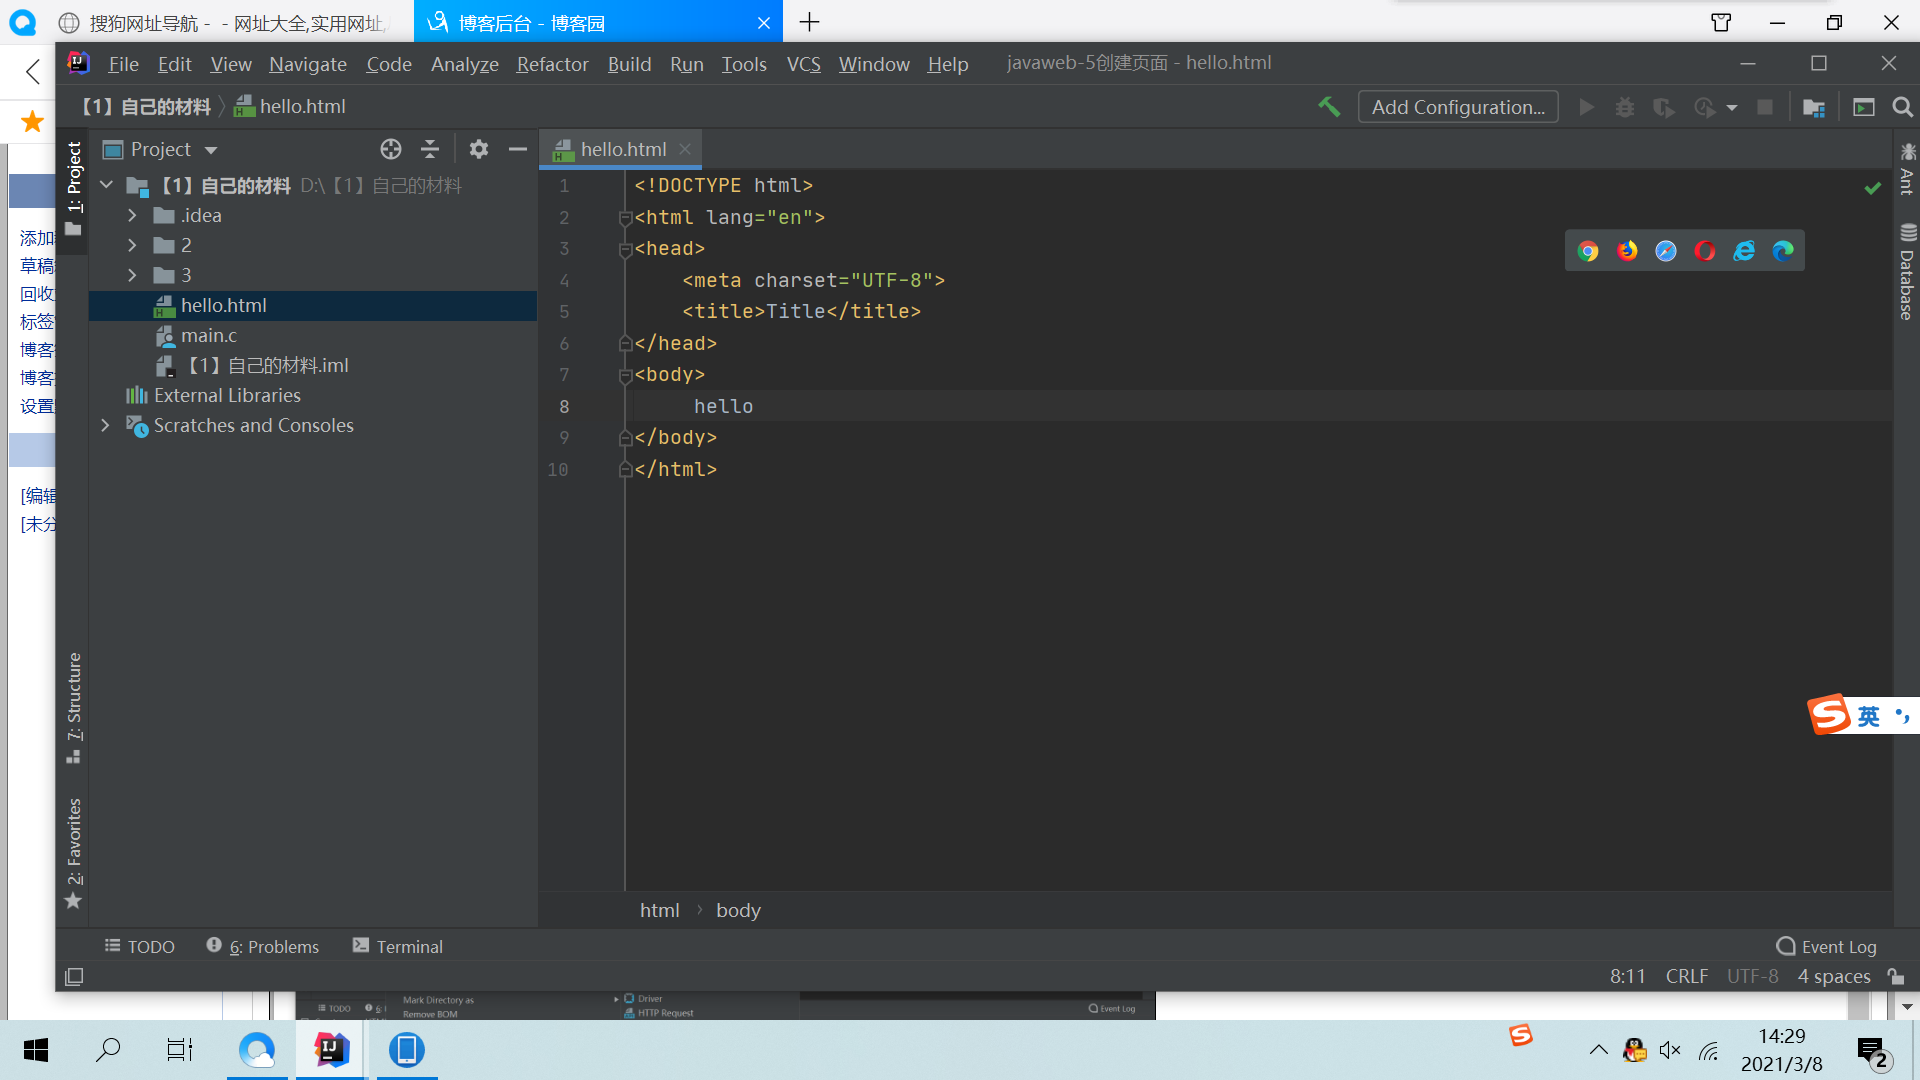Open in Firefox browser icon
This screenshot has height=1080, width=1920.
click(1627, 251)
